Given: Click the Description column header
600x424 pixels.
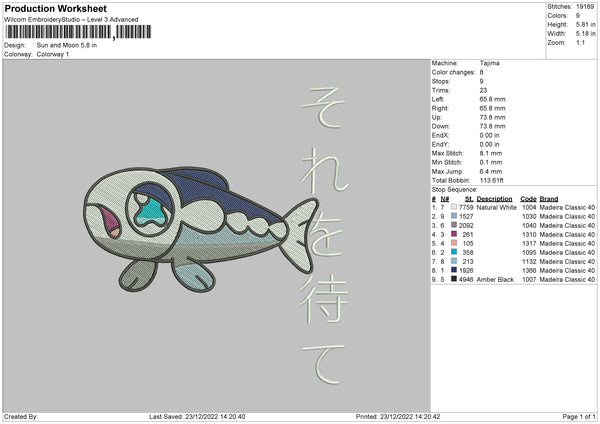Looking at the screenshot, I should click(494, 199).
